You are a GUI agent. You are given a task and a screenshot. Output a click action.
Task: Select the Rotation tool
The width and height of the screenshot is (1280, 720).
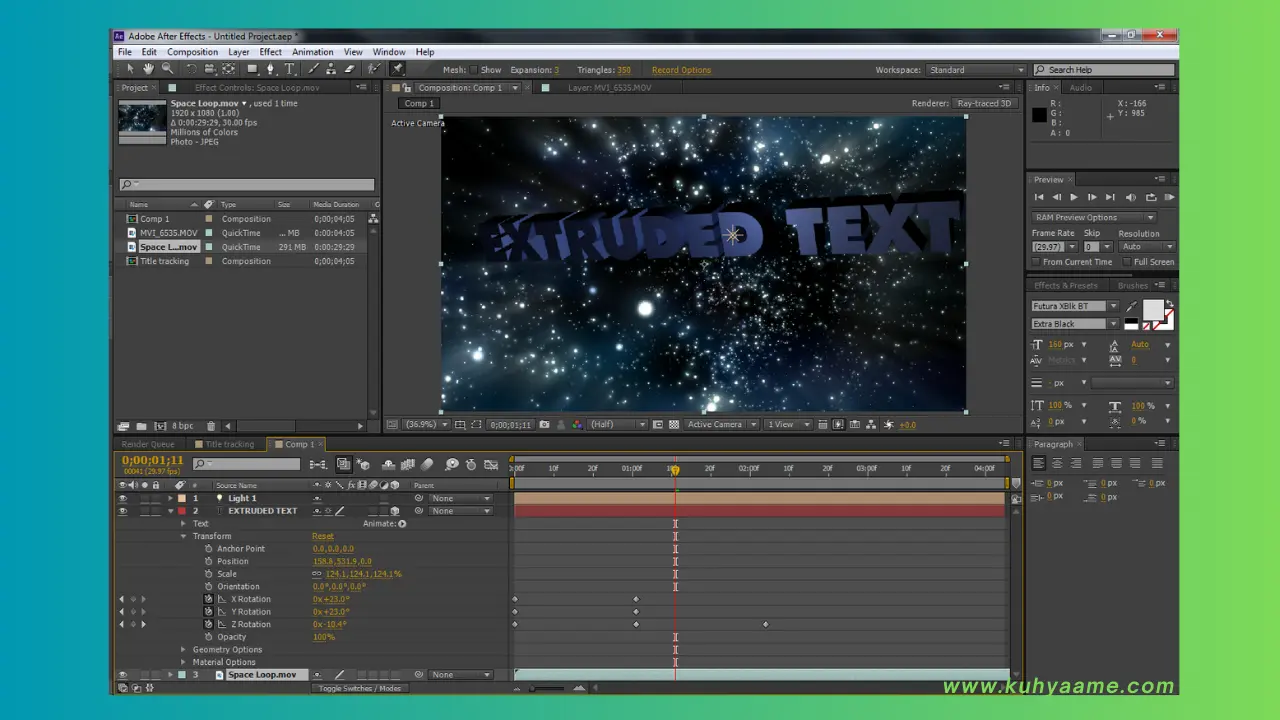coord(191,69)
